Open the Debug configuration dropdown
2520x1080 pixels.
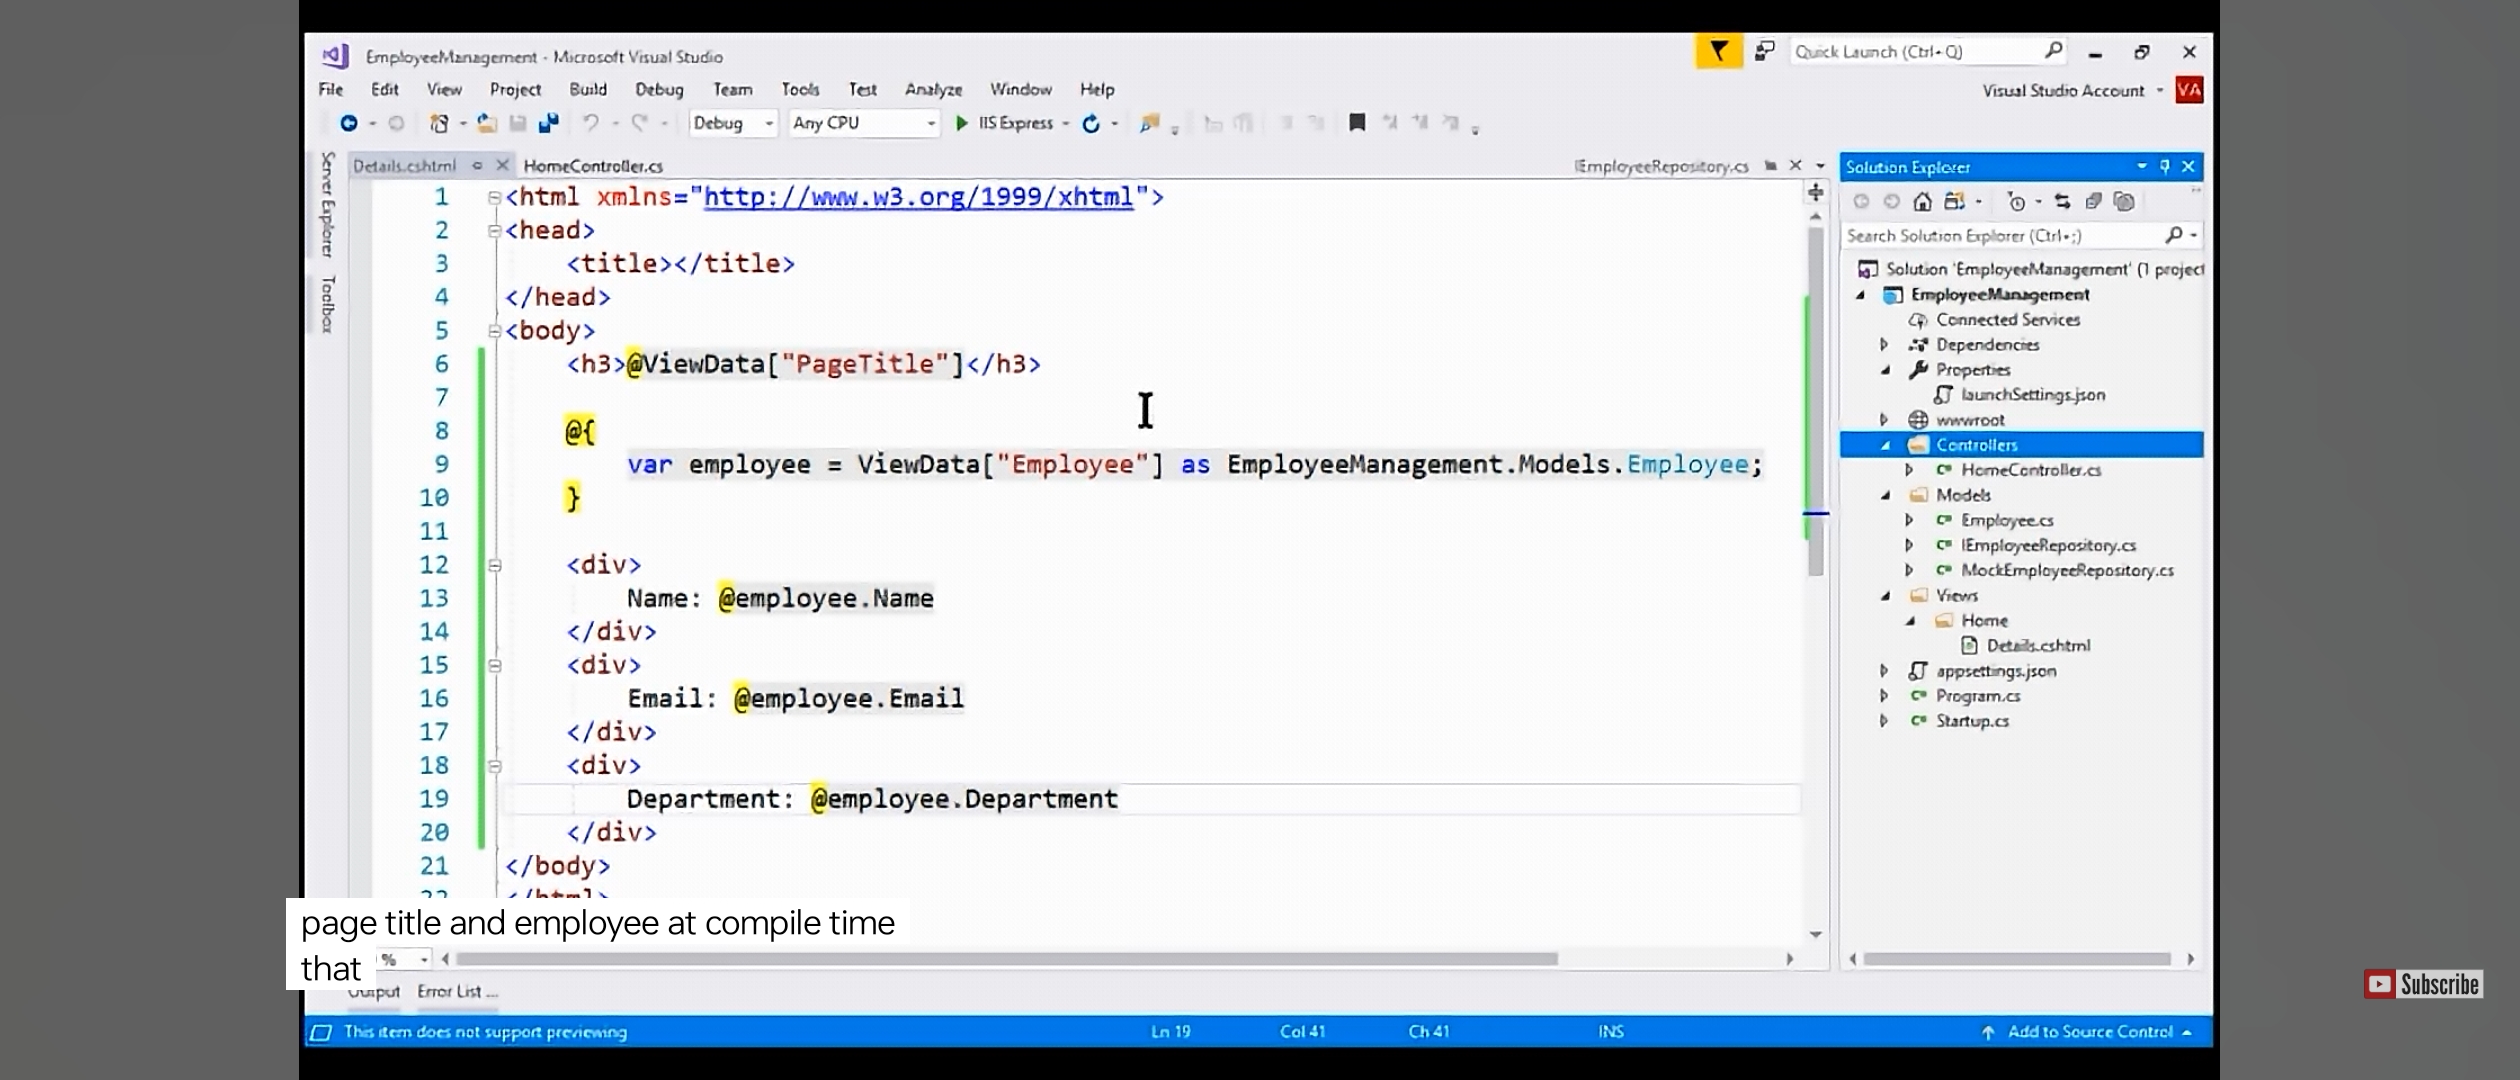(x=733, y=123)
